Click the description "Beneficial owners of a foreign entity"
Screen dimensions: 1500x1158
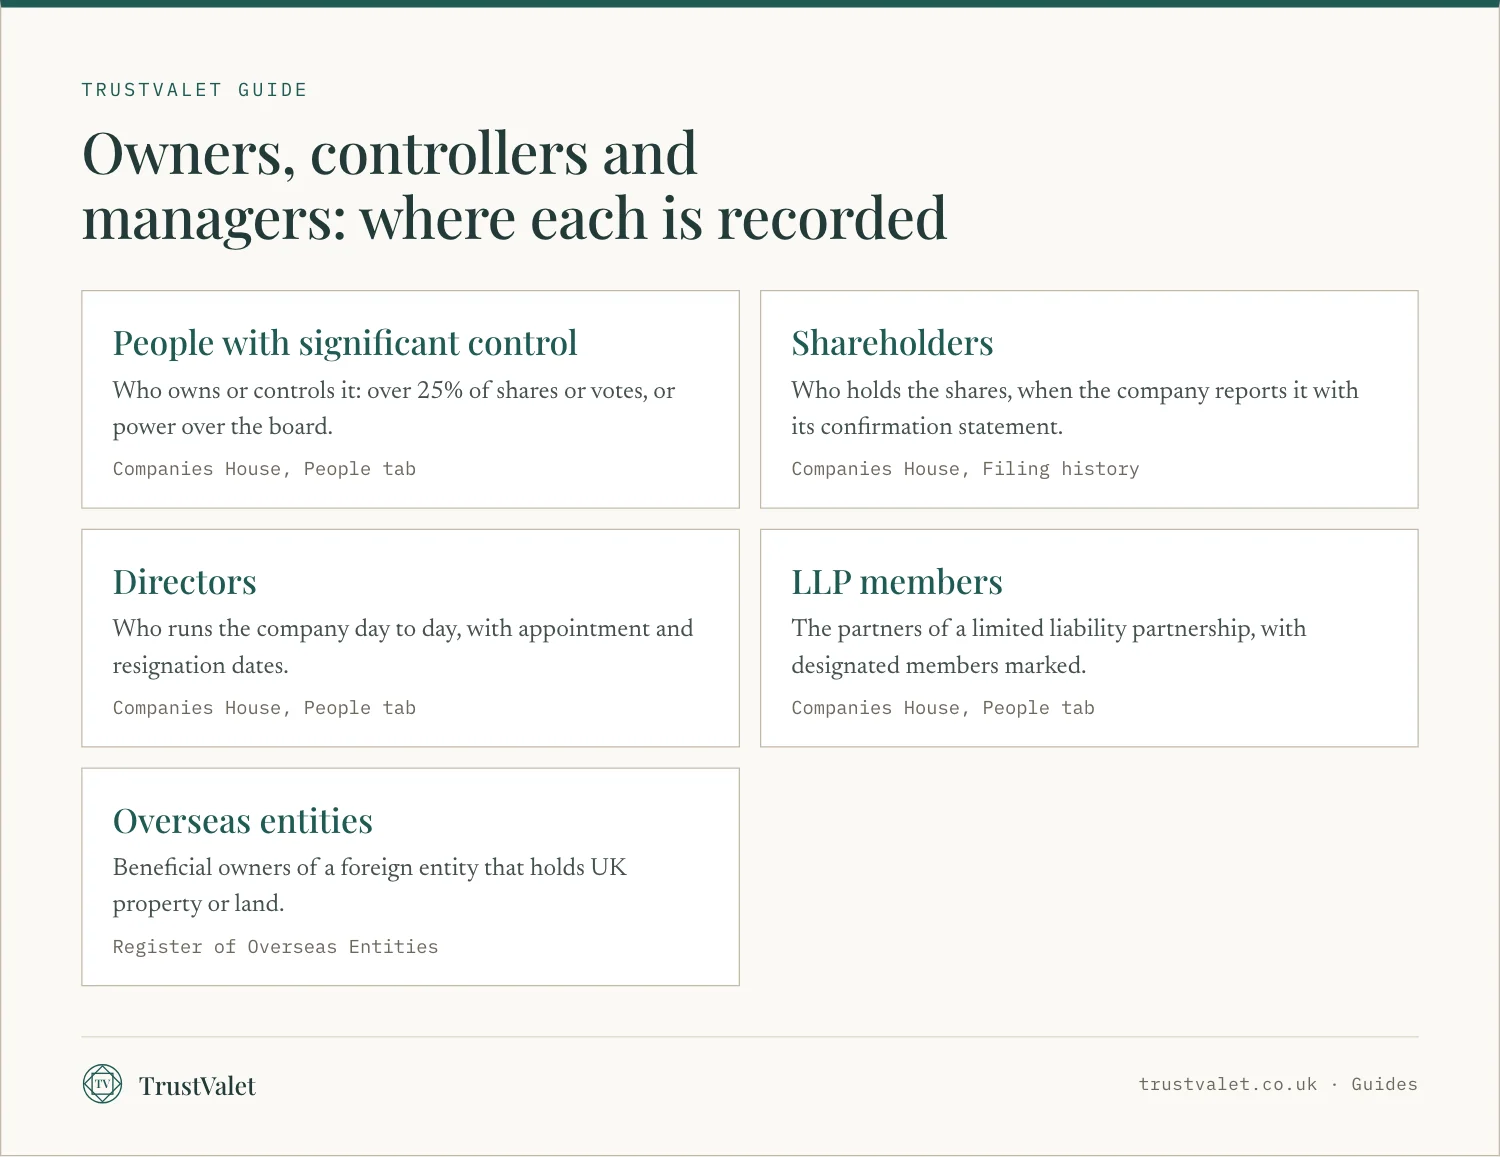(x=370, y=885)
